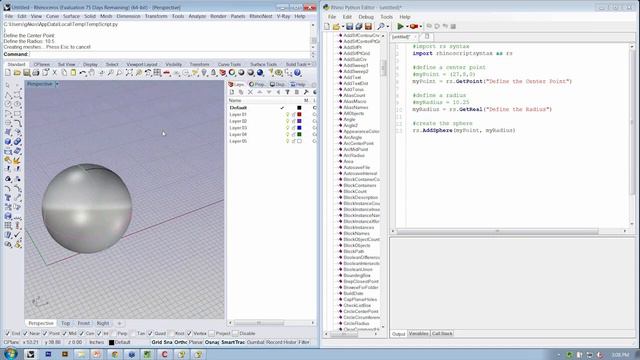Click the Open folder icon in Rhino toolbar

tap(17, 73)
